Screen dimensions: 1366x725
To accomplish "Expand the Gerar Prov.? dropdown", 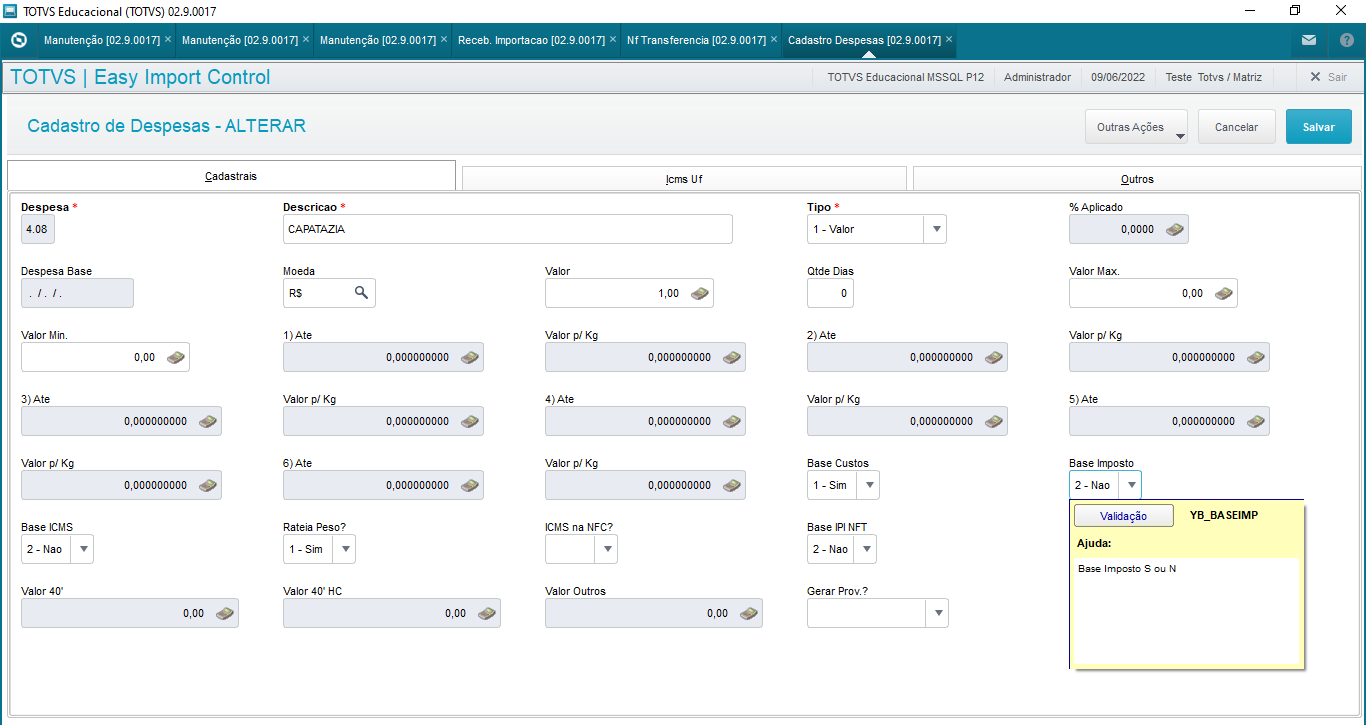I will [x=937, y=613].
